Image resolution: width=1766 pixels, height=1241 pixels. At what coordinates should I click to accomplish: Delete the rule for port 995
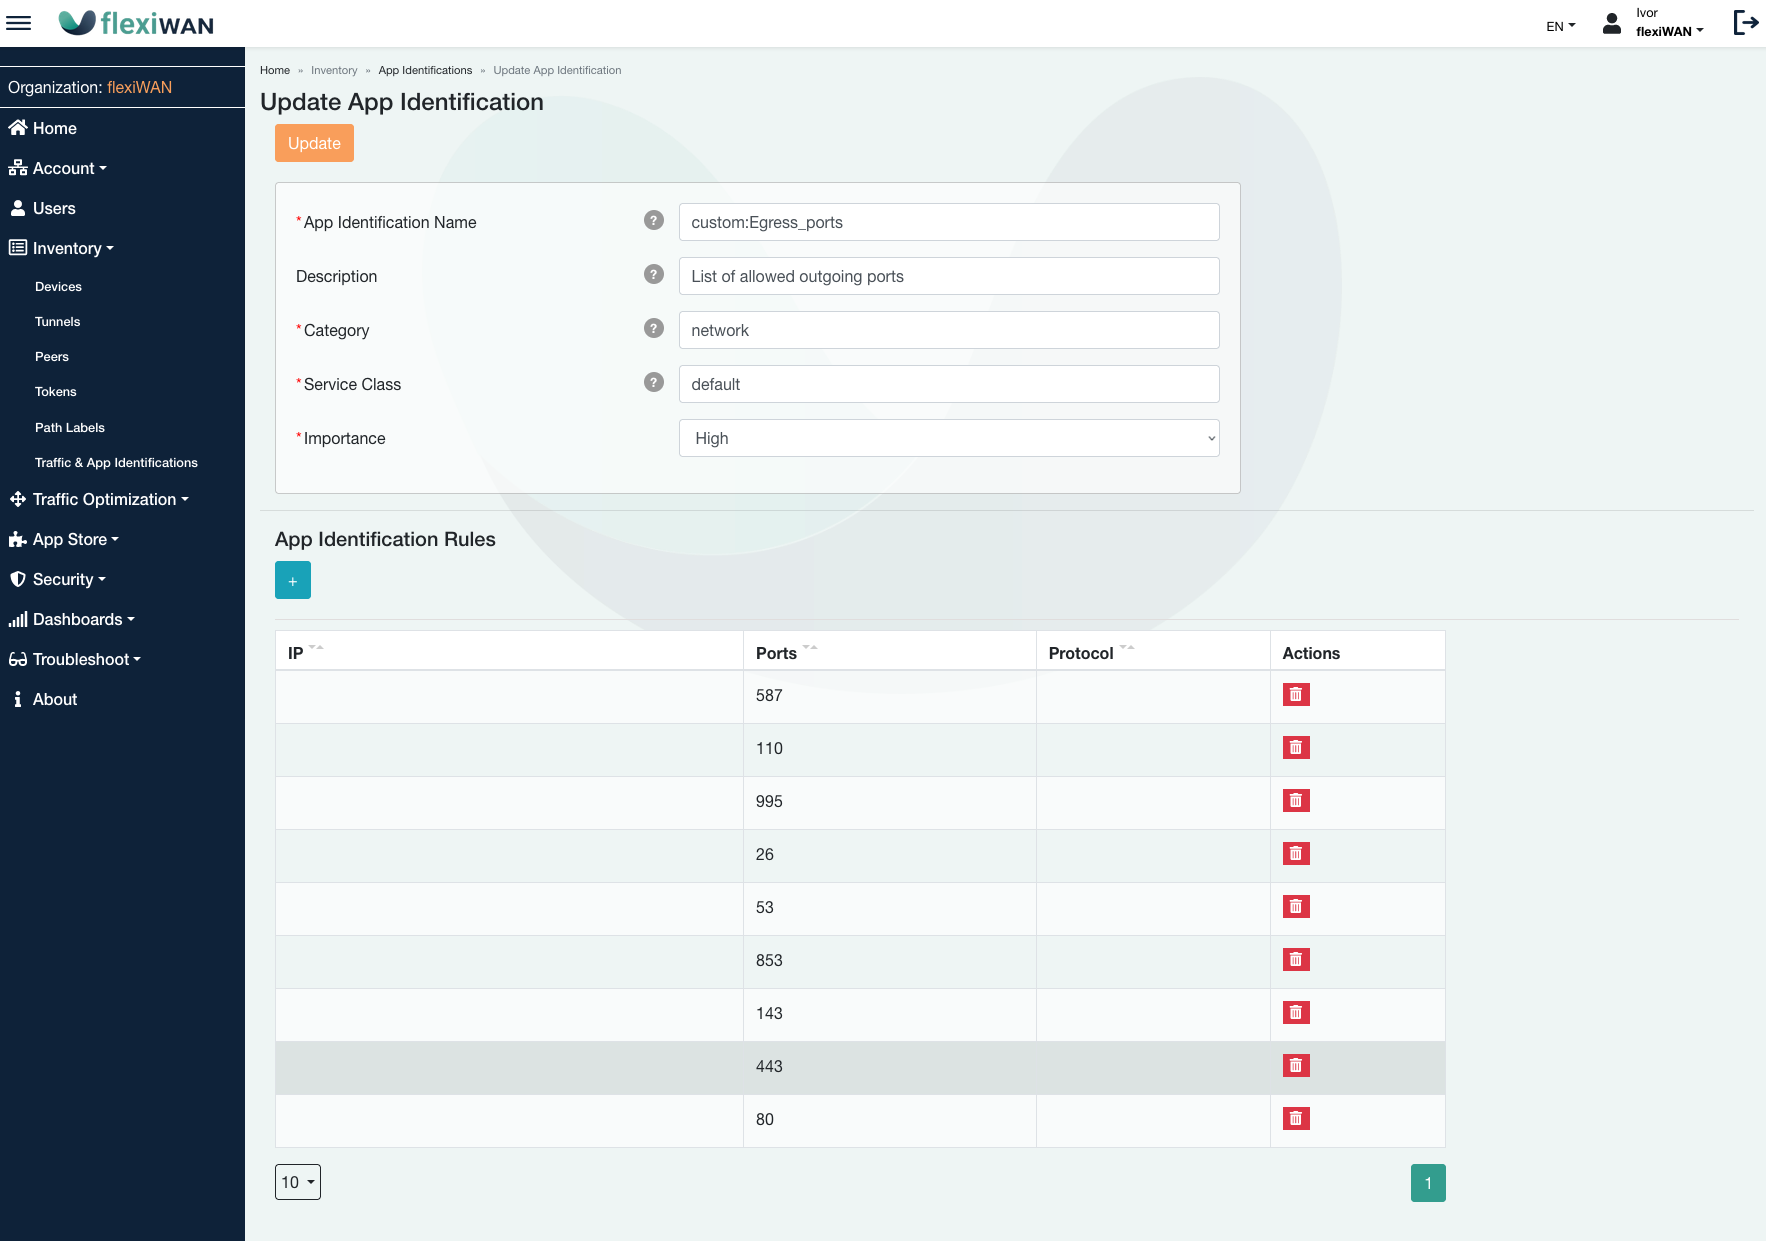tap(1296, 800)
